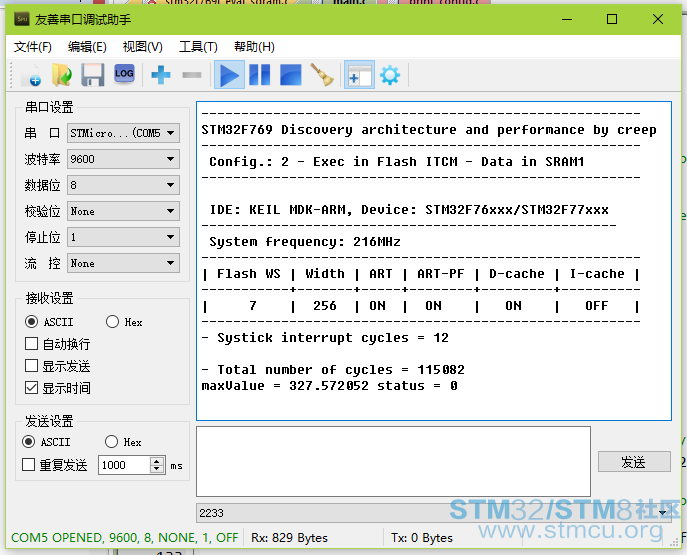Open the 帮助(H) menu

[x=254, y=46]
